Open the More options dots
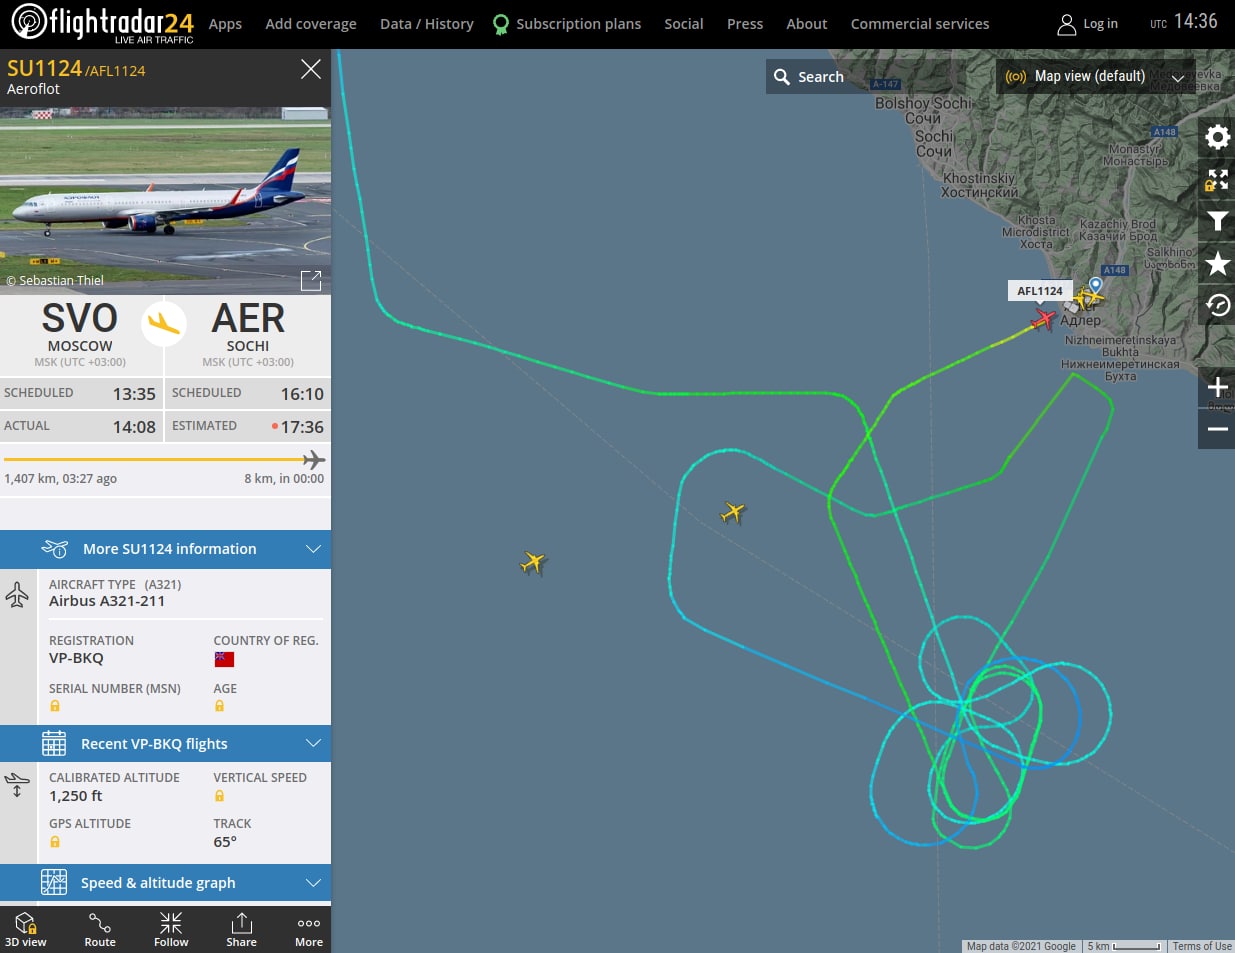This screenshot has height=953, width=1235. point(309,929)
